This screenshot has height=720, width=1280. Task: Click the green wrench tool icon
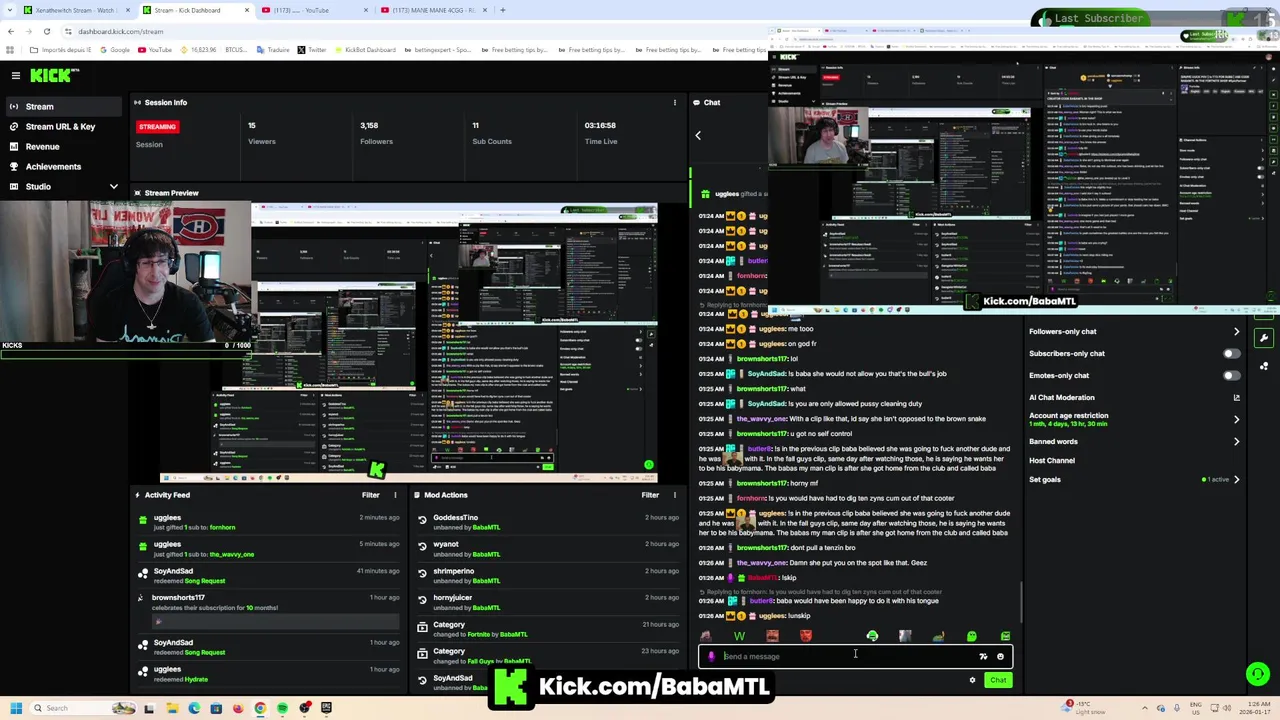click(x=1264, y=338)
